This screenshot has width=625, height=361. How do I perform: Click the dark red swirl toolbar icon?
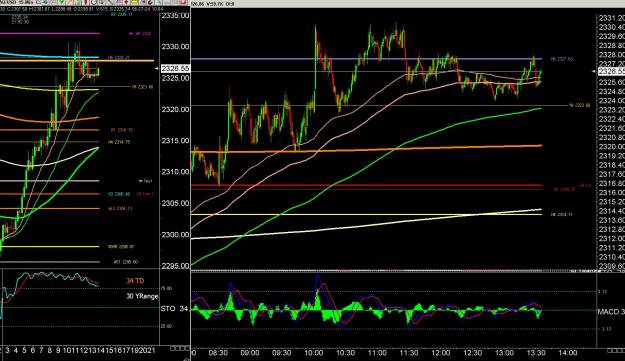[150, 2]
